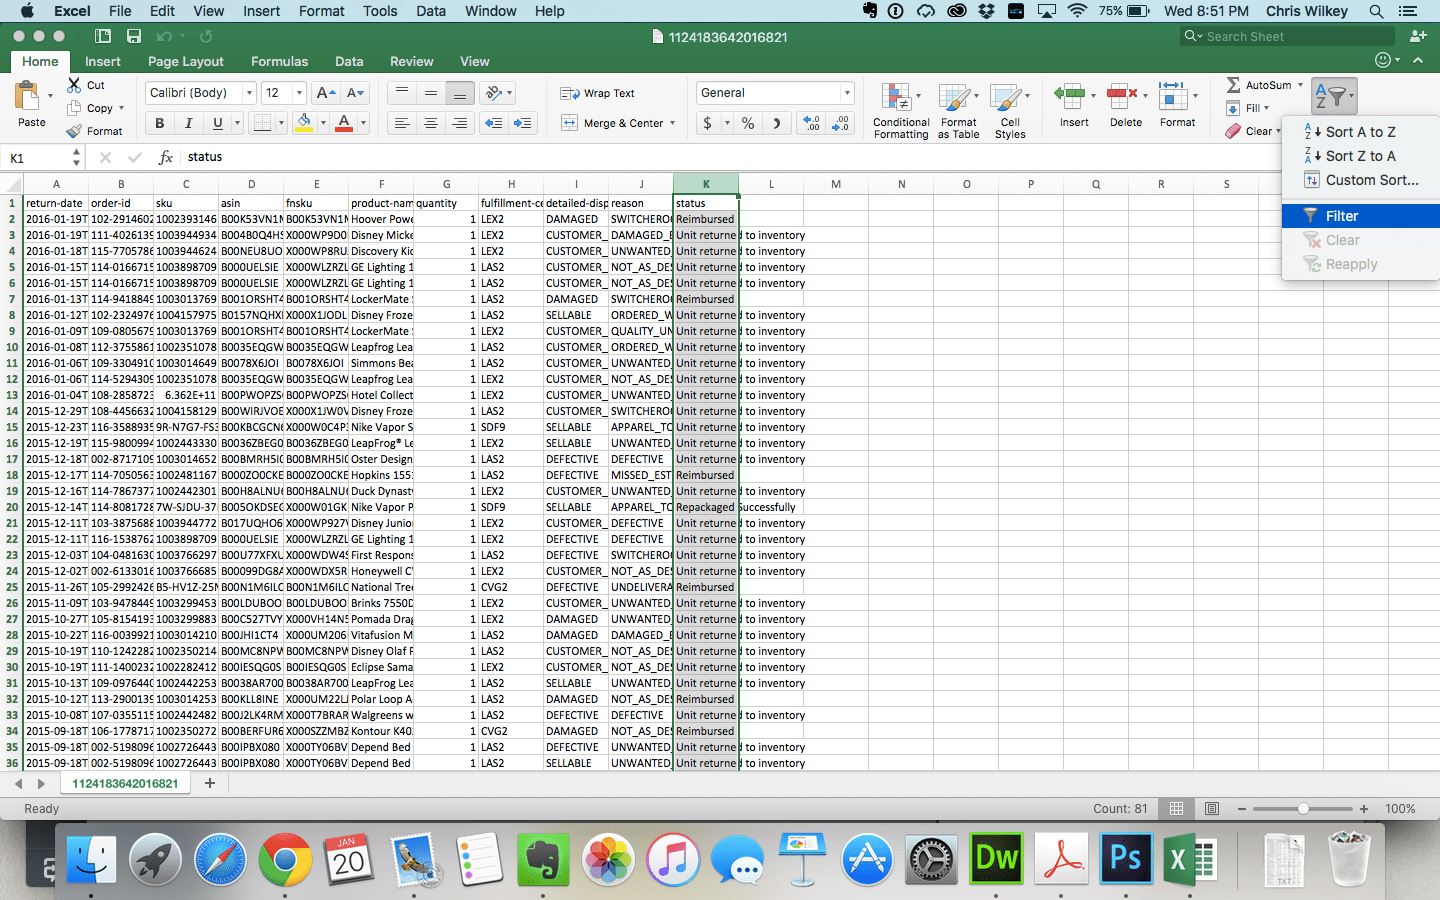Click the Paste clipboard icon

28,98
